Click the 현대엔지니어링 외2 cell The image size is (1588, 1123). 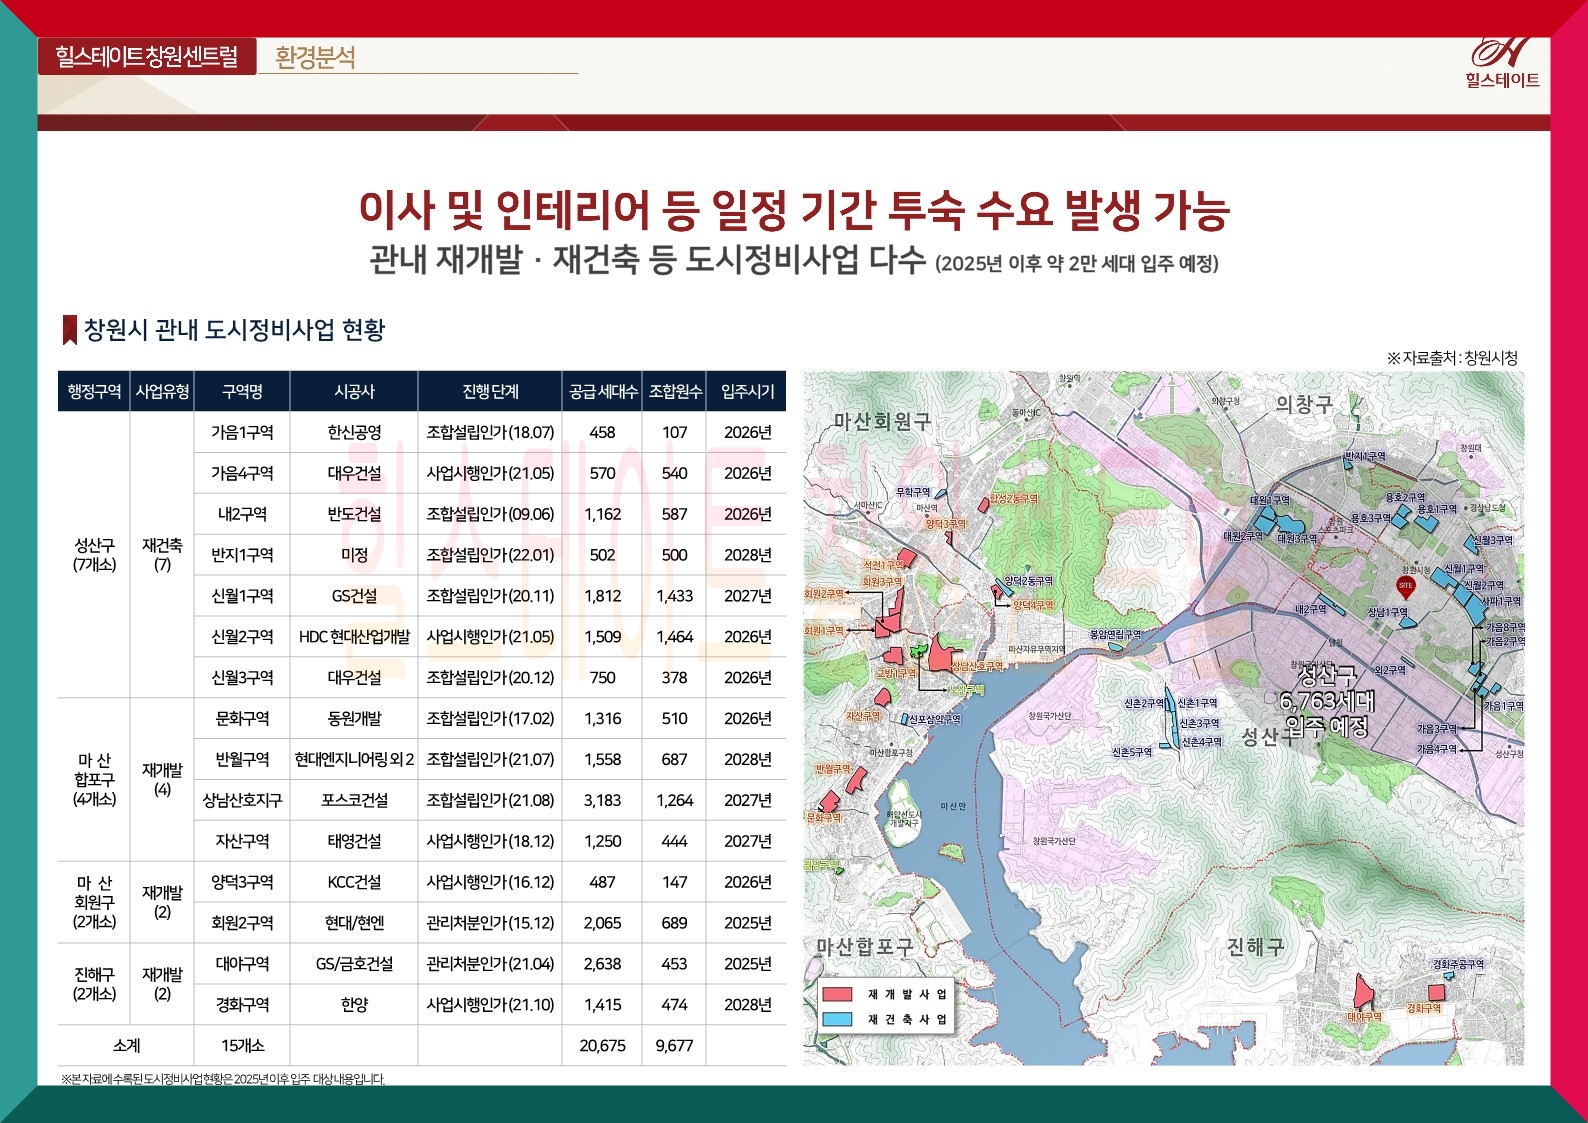(x=354, y=760)
